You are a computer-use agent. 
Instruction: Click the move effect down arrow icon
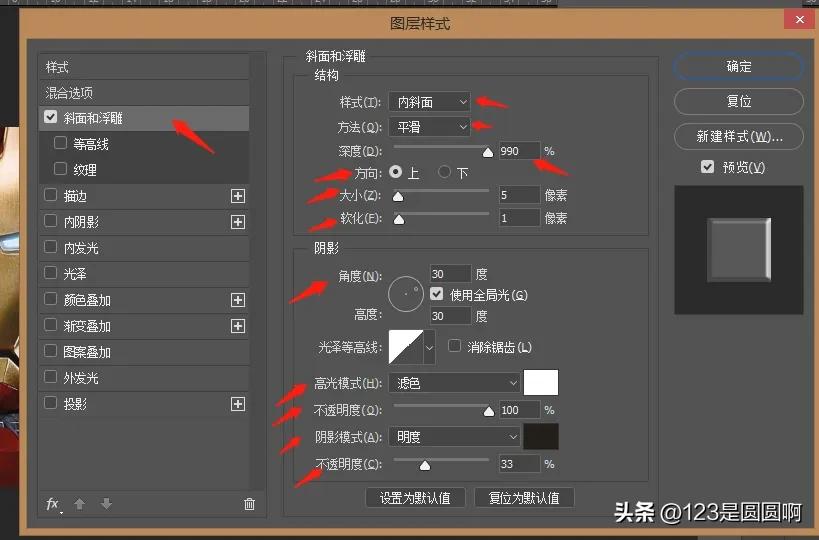[x=106, y=504]
